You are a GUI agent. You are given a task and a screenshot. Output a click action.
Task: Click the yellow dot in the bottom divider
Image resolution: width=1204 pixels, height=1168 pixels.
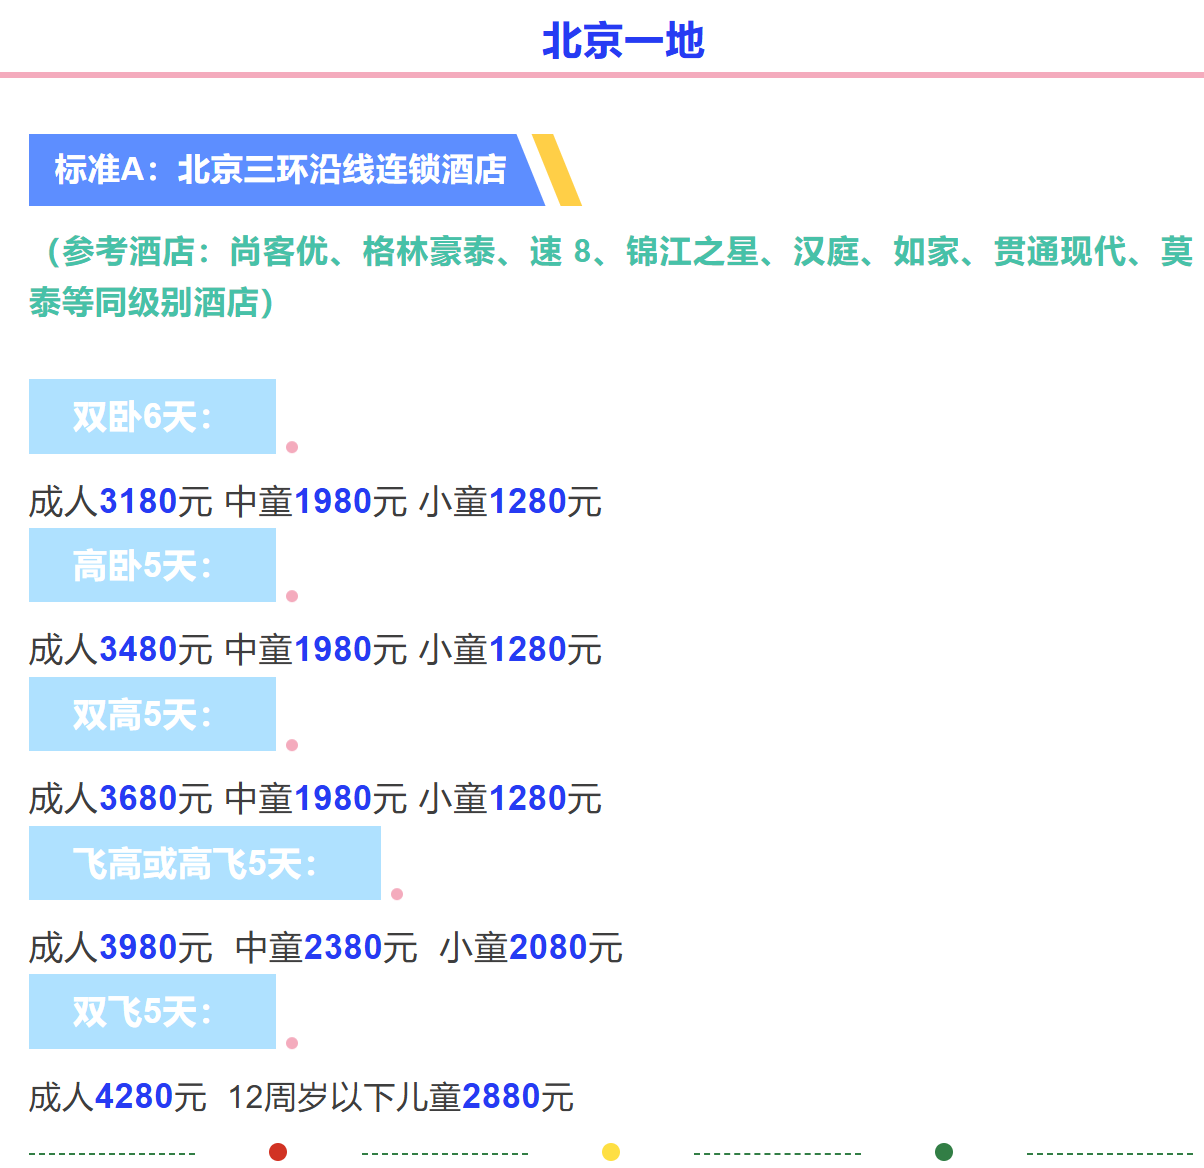(x=613, y=1152)
